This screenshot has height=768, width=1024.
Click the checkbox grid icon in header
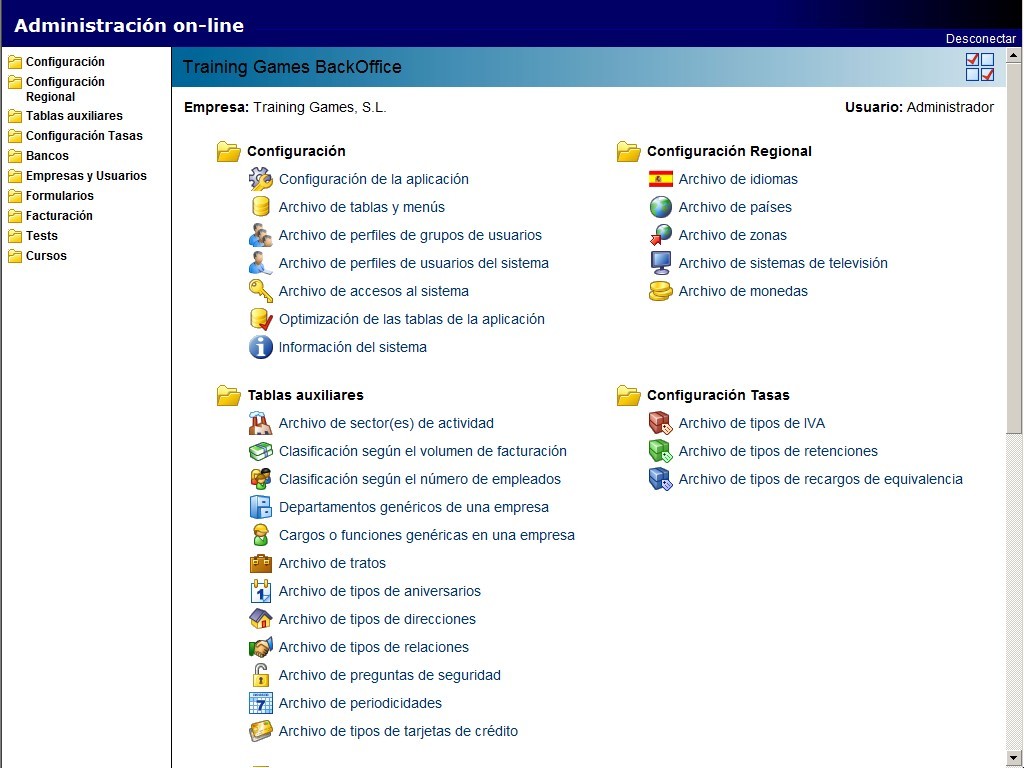979,67
